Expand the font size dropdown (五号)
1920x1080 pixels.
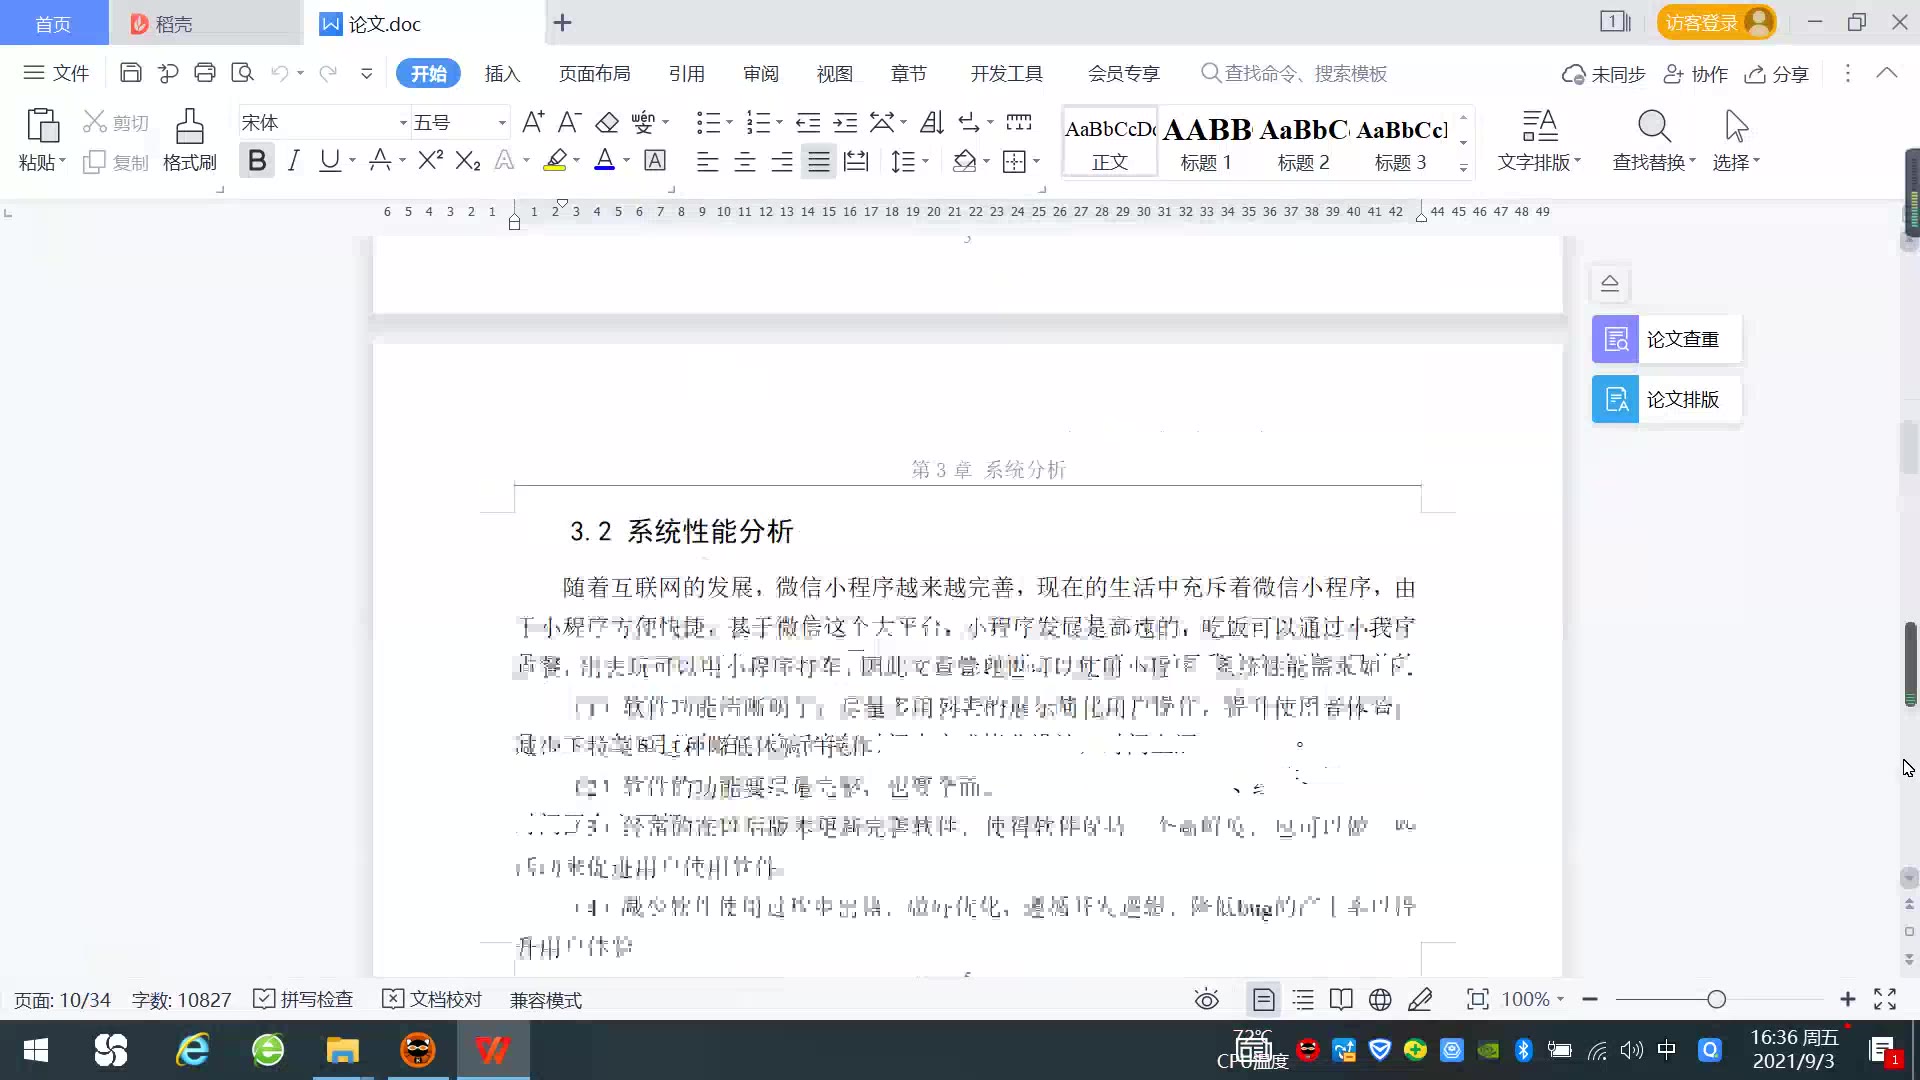[502, 123]
